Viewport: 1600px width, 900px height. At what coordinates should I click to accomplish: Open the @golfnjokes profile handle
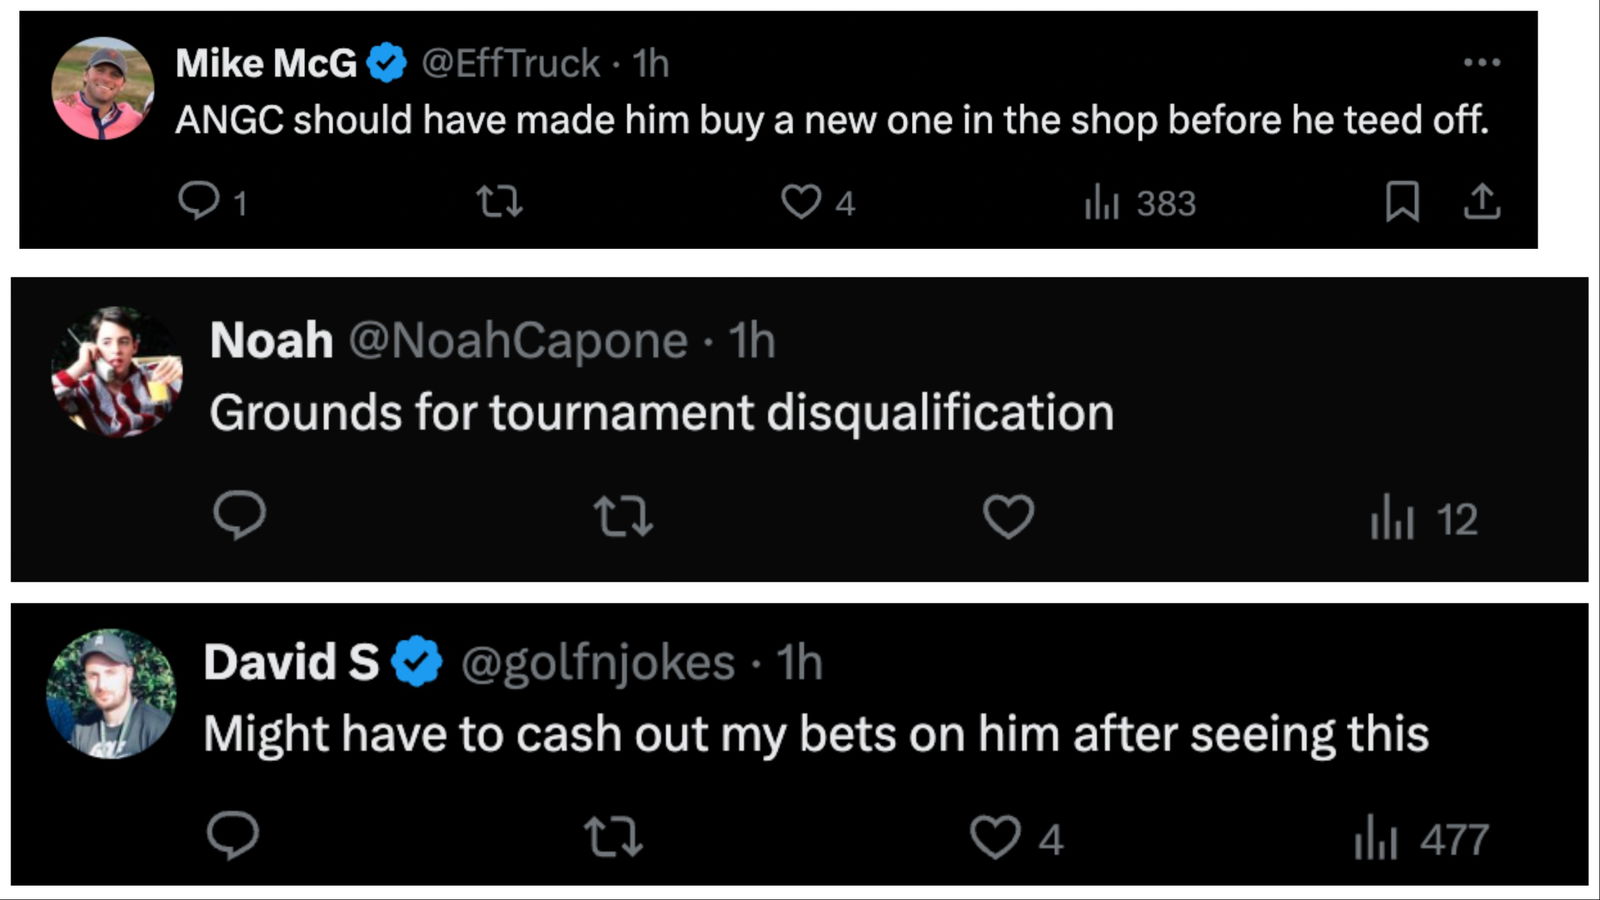[598, 663]
